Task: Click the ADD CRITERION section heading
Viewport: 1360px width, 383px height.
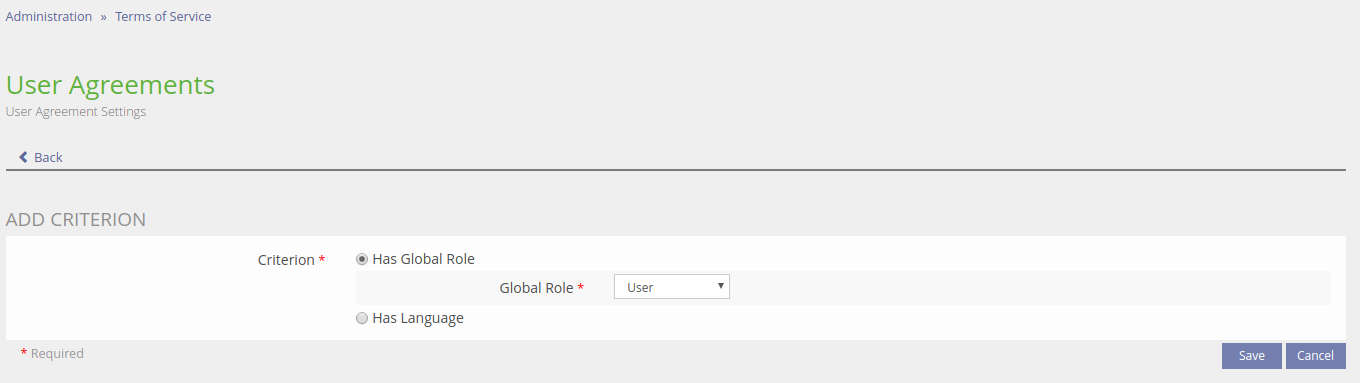Action: [x=76, y=219]
